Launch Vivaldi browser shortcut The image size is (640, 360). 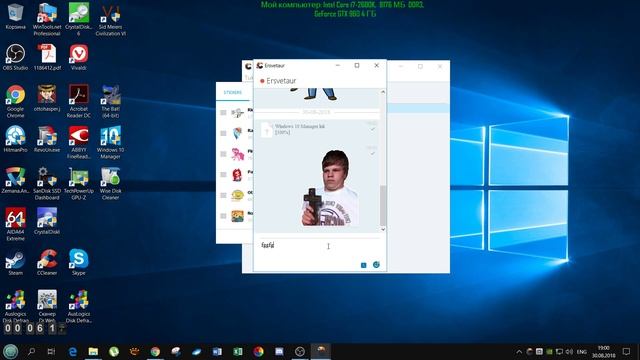tap(78, 57)
